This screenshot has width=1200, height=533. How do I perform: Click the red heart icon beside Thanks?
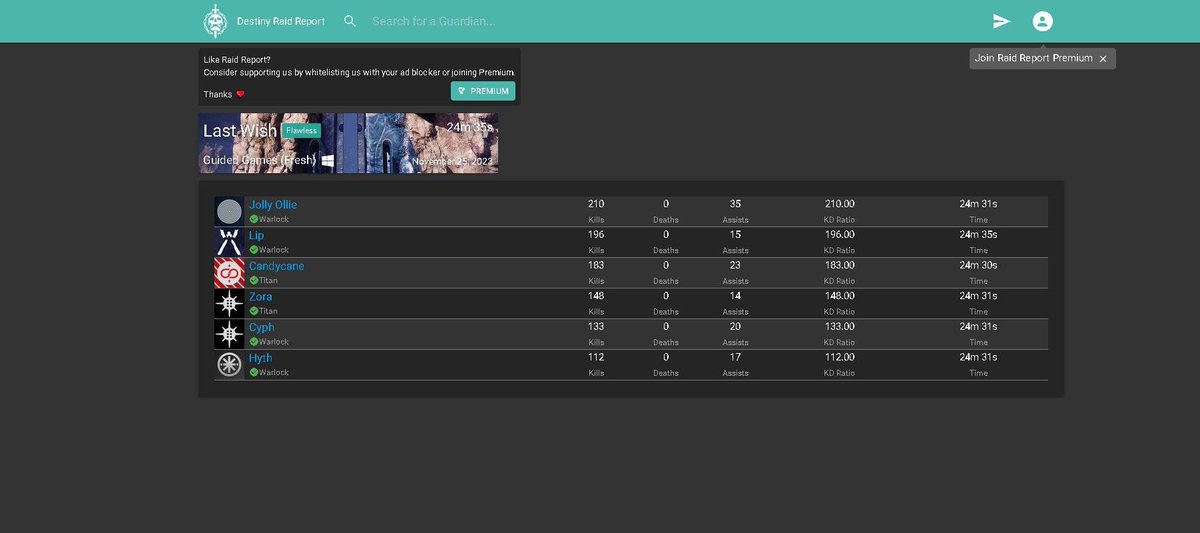point(240,94)
